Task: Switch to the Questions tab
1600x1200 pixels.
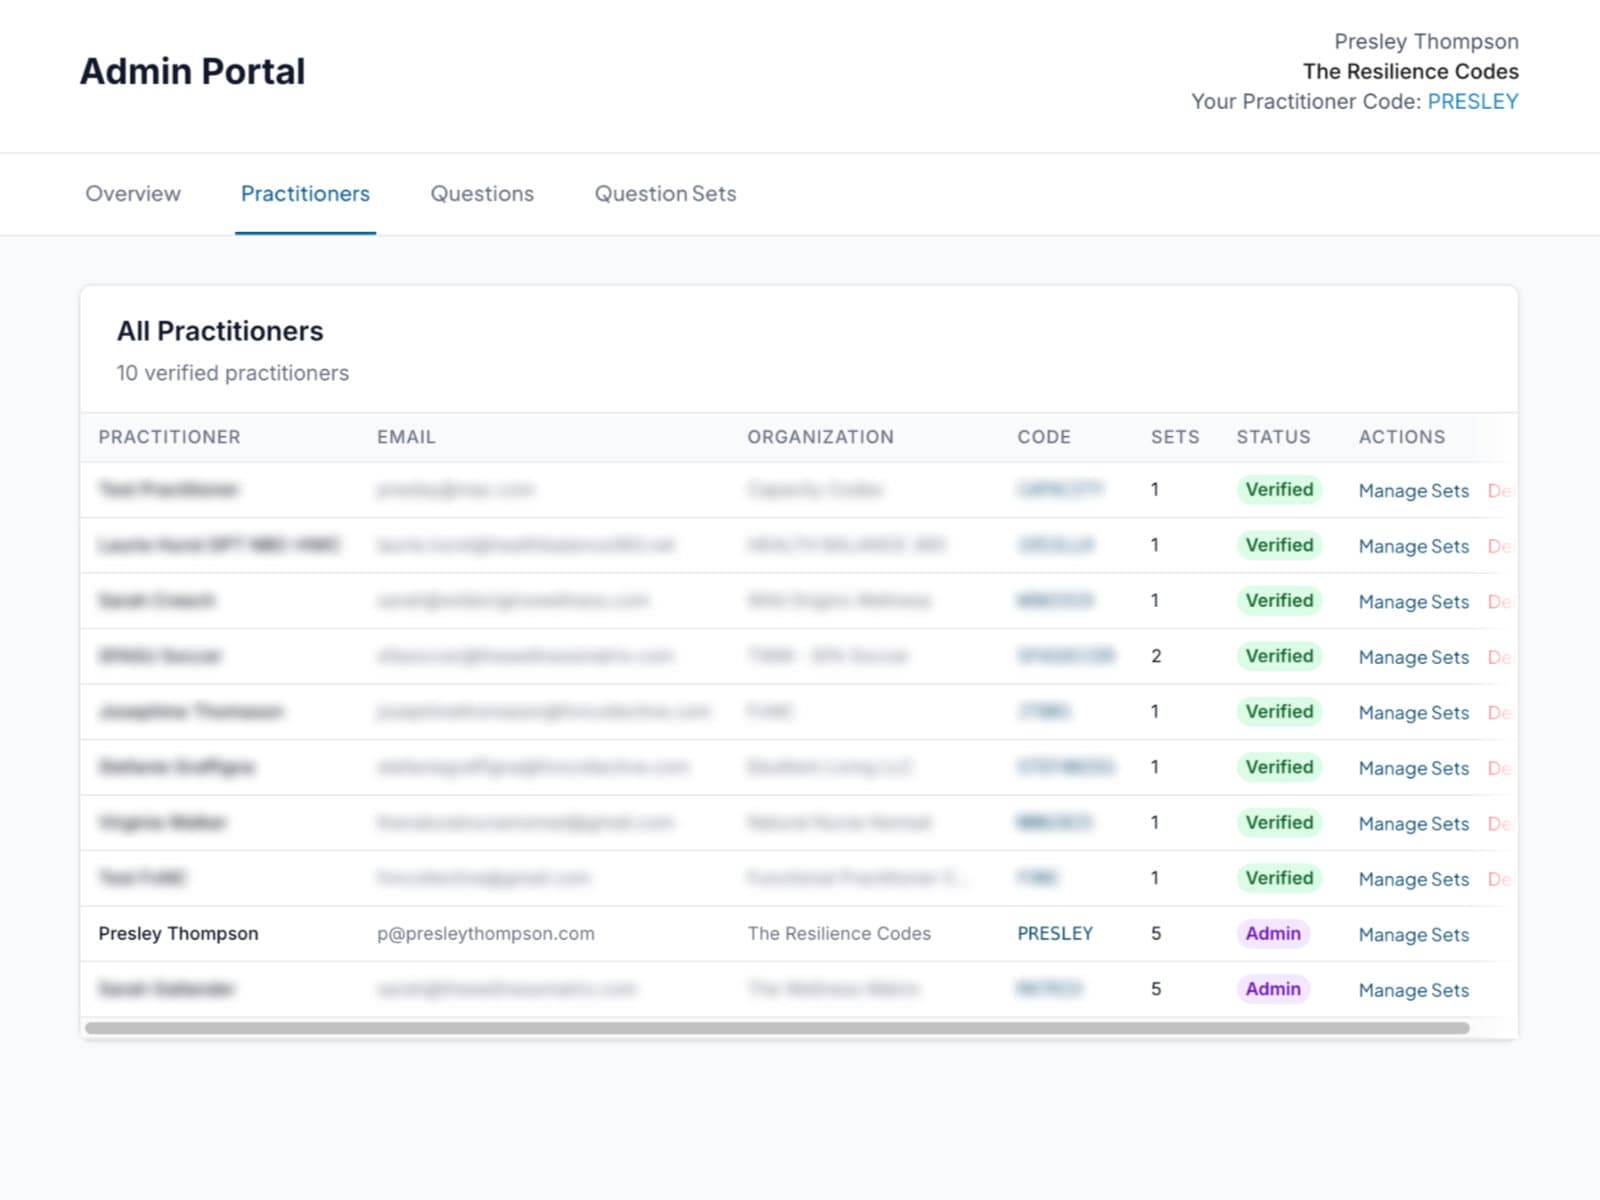Action: (x=482, y=194)
